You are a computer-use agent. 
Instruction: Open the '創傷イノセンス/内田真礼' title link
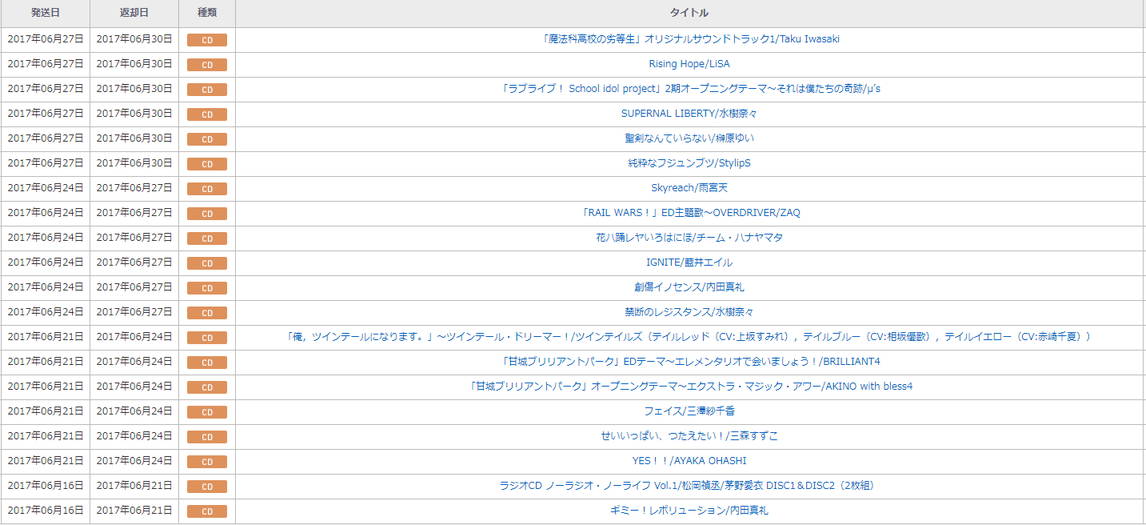point(689,287)
